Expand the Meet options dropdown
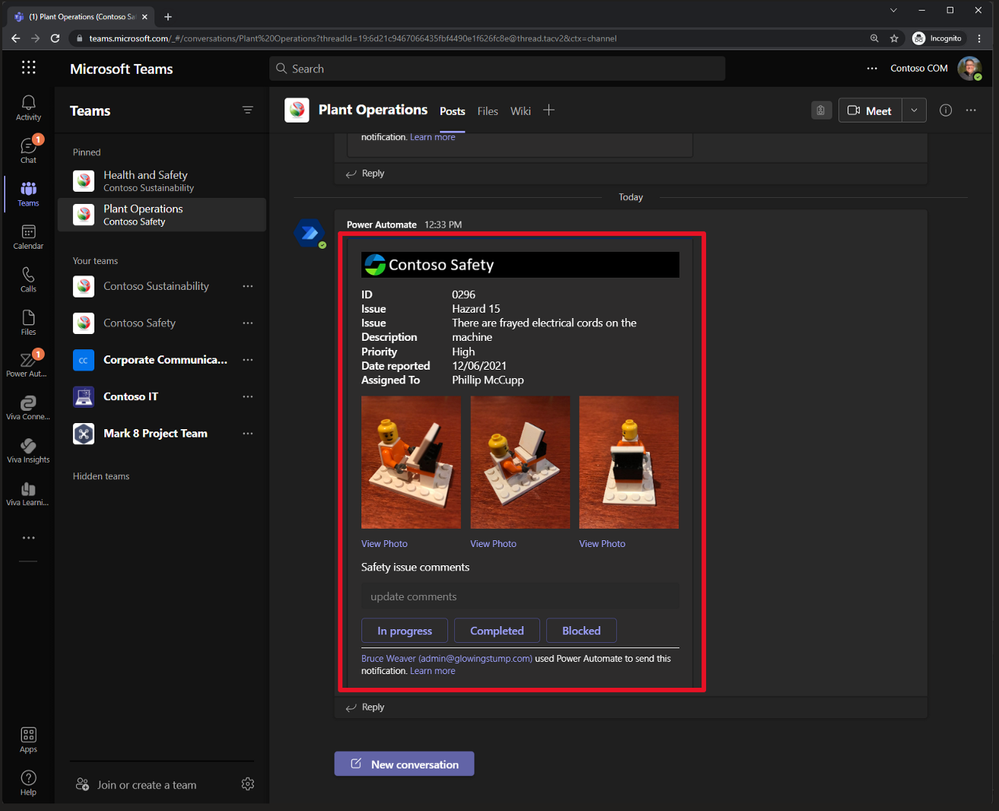This screenshot has width=999, height=811. 914,110
